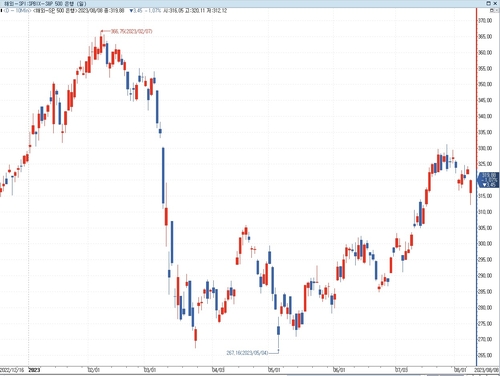Click the small inner close icon below the title bar
The width and height of the screenshot is (500, 376).
tap(497, 11)
